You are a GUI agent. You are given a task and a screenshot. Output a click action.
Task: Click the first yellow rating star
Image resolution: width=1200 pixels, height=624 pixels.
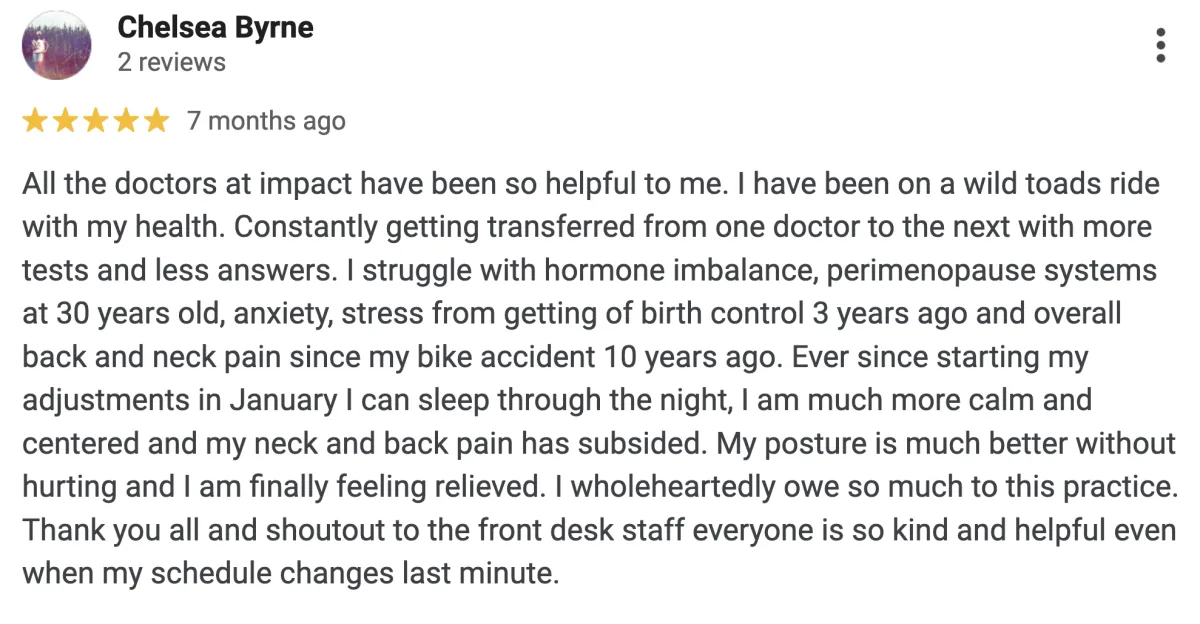coord(35,122)
